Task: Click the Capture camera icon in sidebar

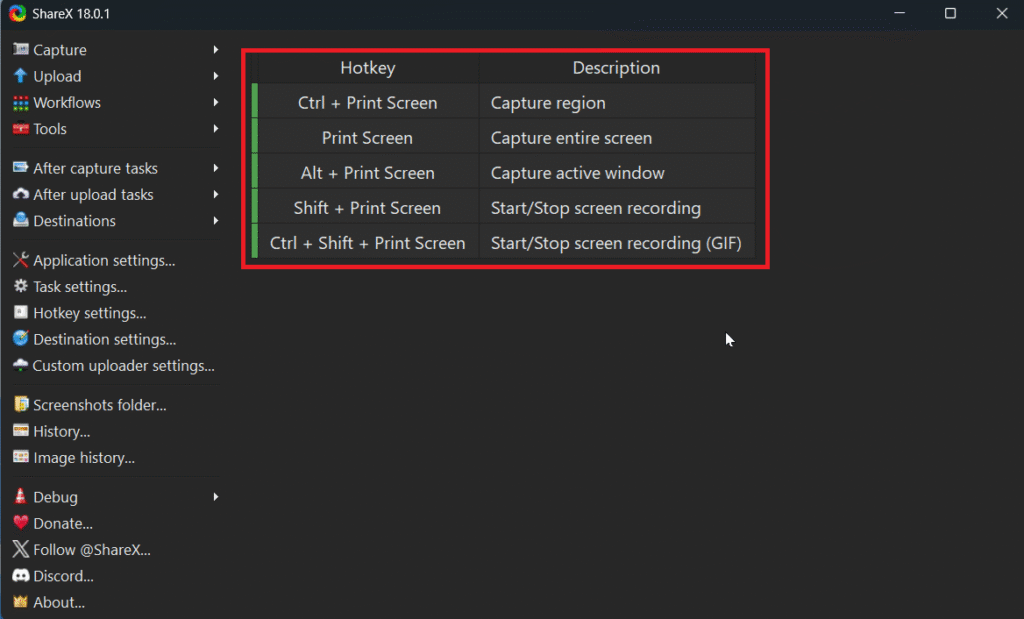Action: tap(20, 50)
